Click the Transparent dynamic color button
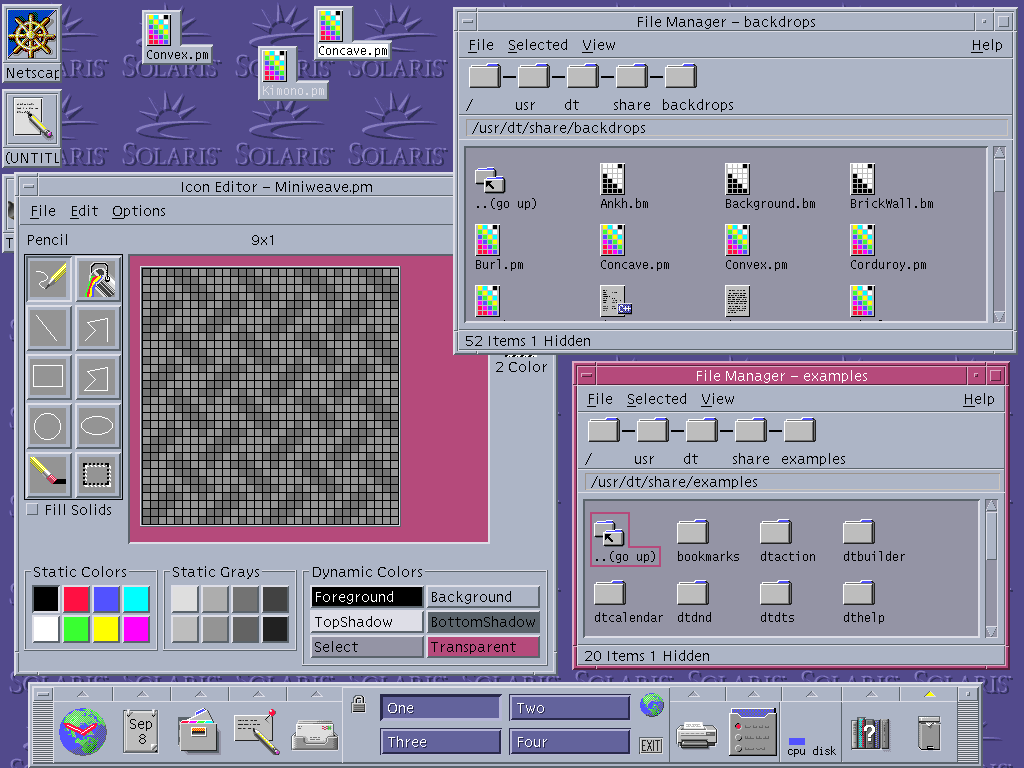 point(483,647)
